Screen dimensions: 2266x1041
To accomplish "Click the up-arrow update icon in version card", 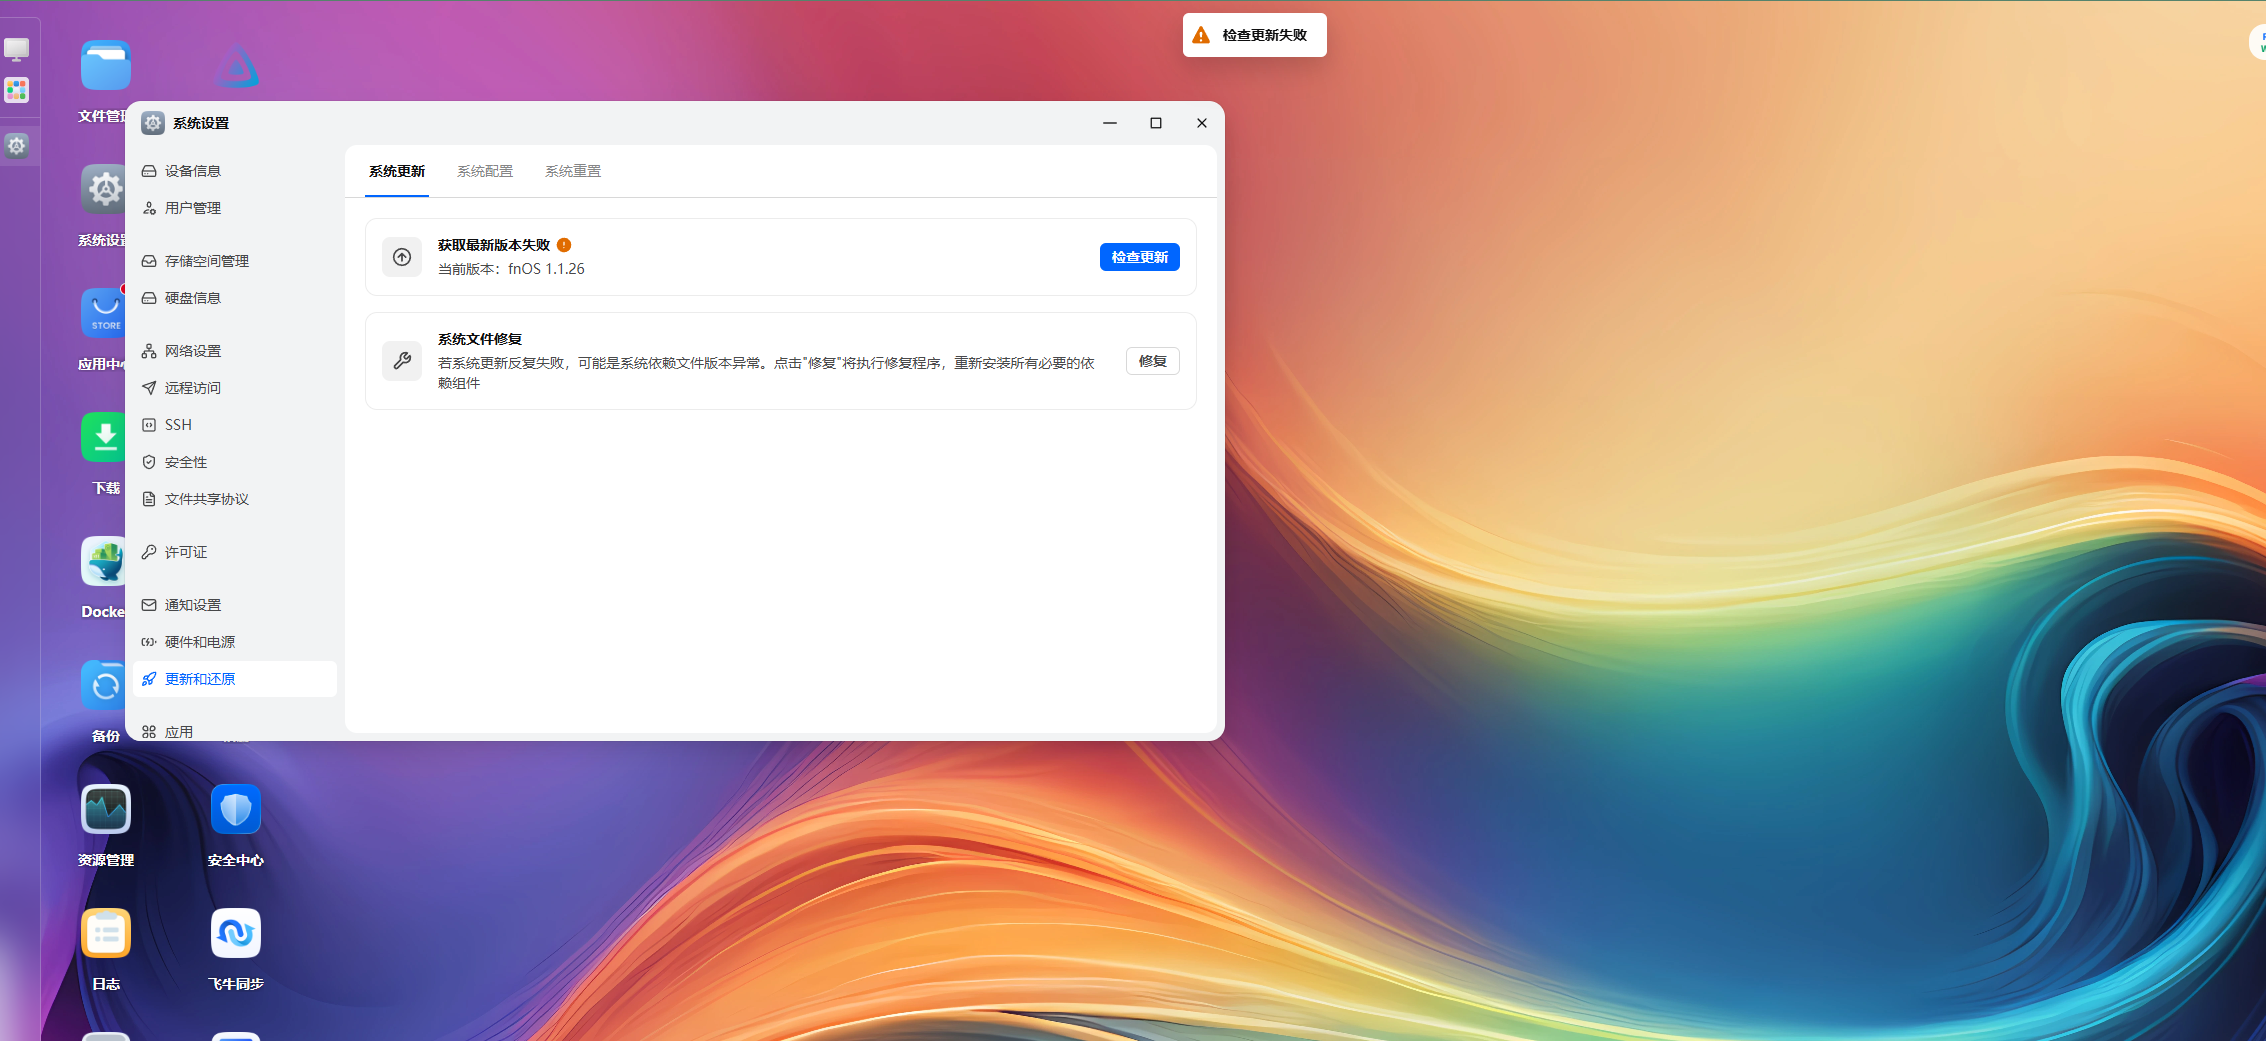I will point(402,257).
